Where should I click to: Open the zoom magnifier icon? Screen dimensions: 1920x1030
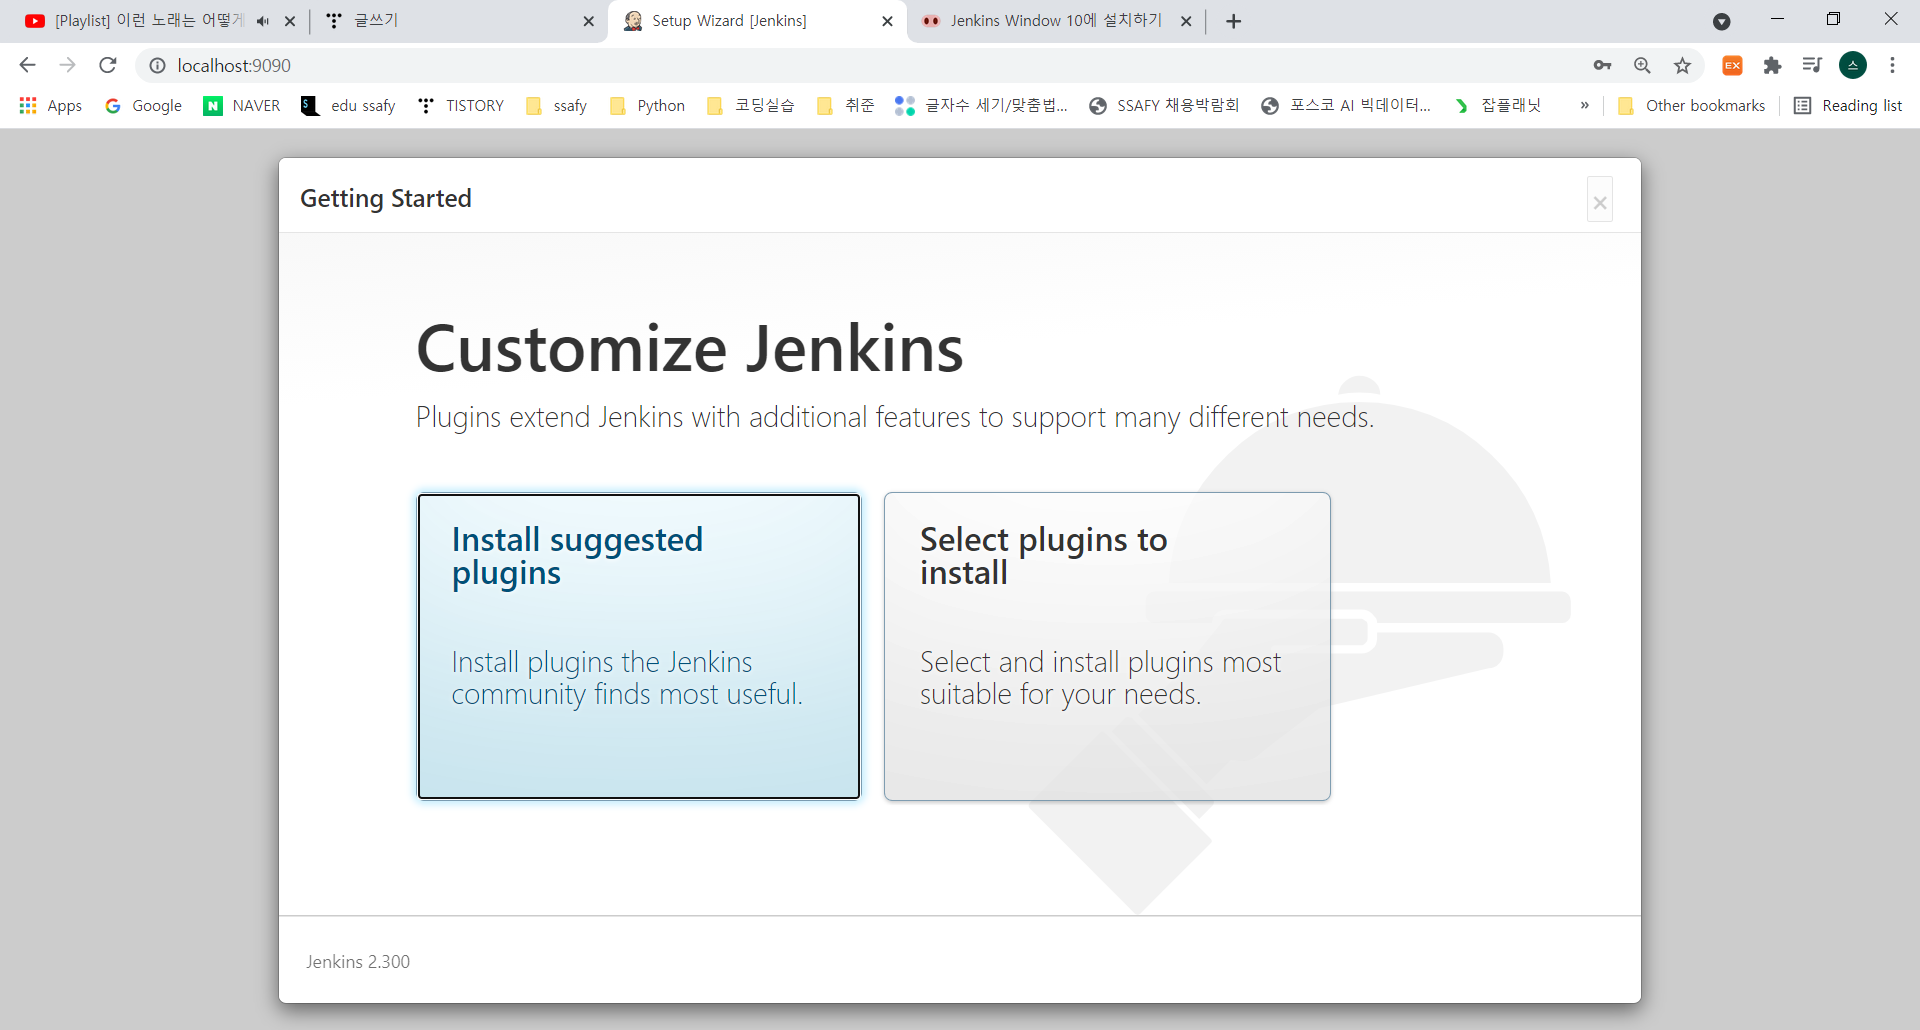click(1642, 65)
